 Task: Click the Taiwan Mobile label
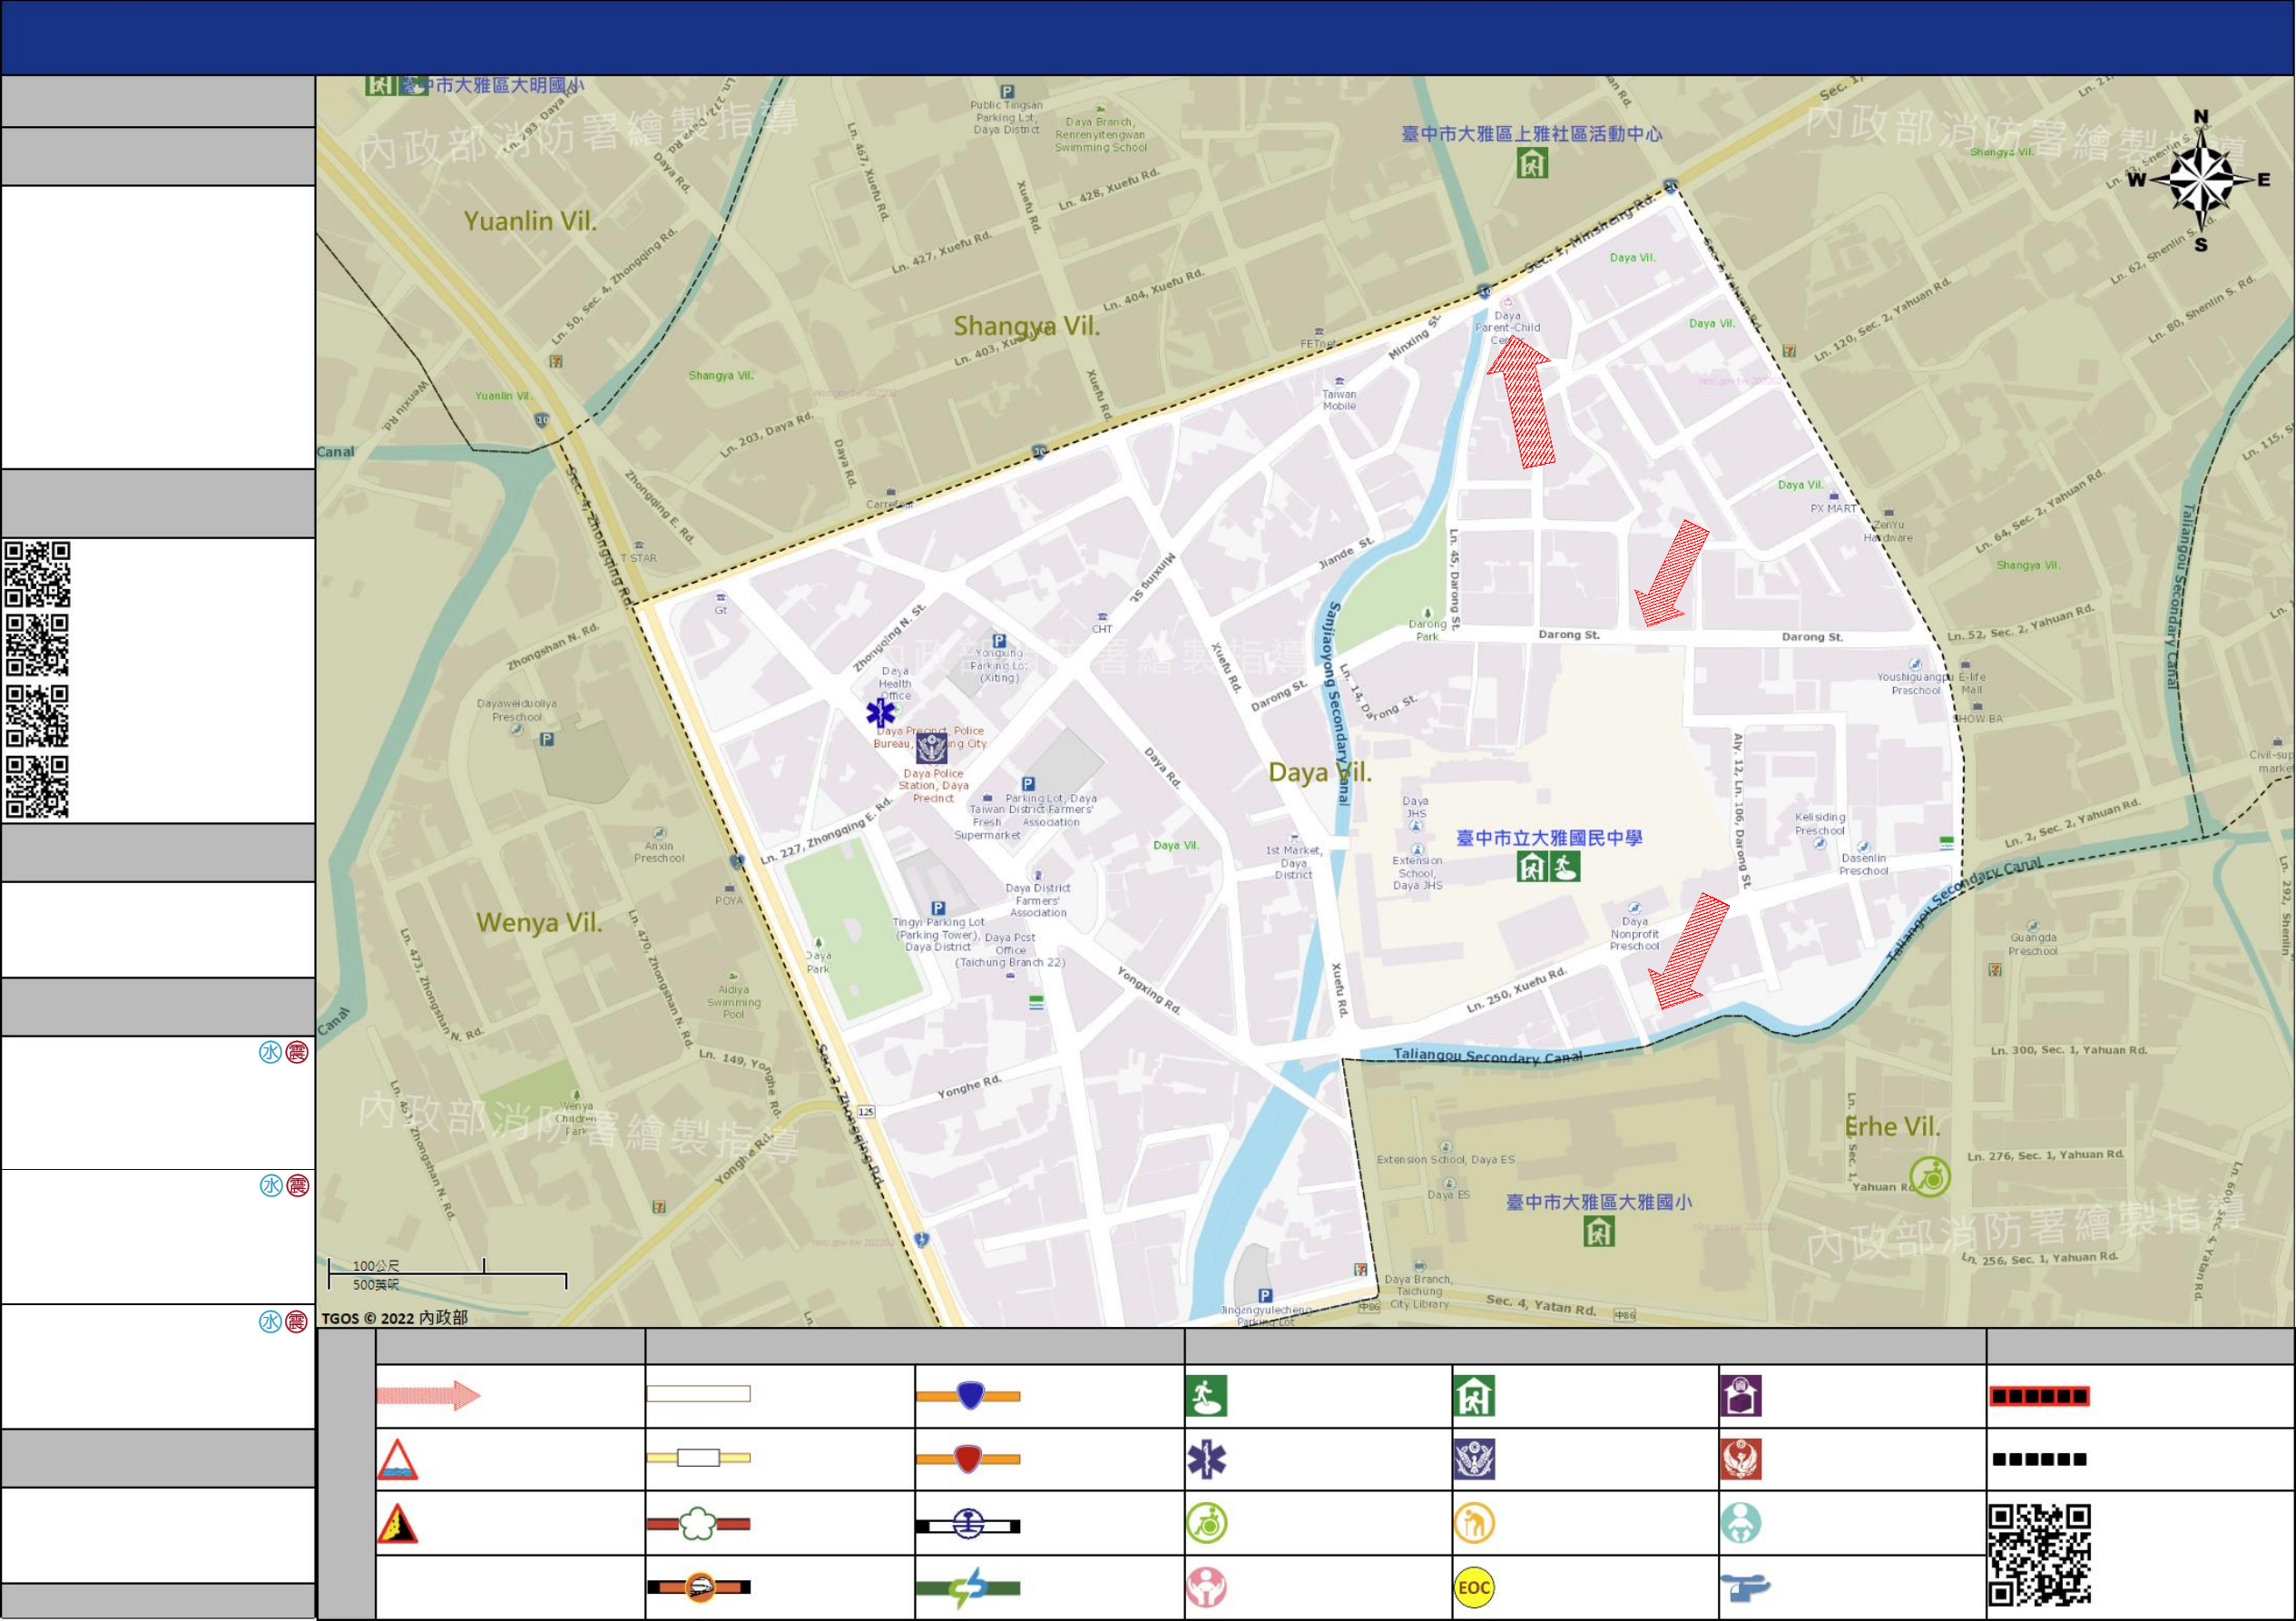point(1339,399)
